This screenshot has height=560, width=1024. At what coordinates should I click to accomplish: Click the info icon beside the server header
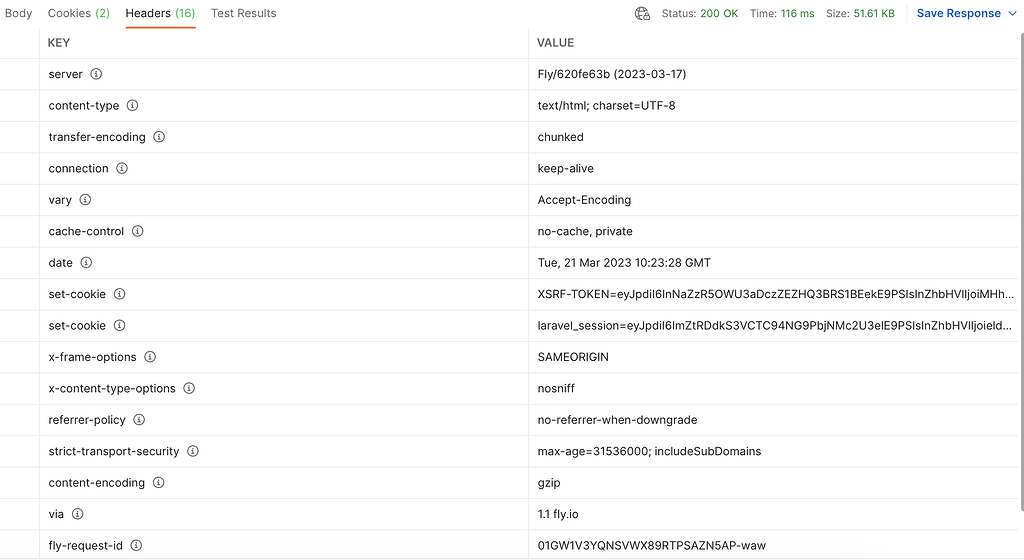click(x=96, y=74)
